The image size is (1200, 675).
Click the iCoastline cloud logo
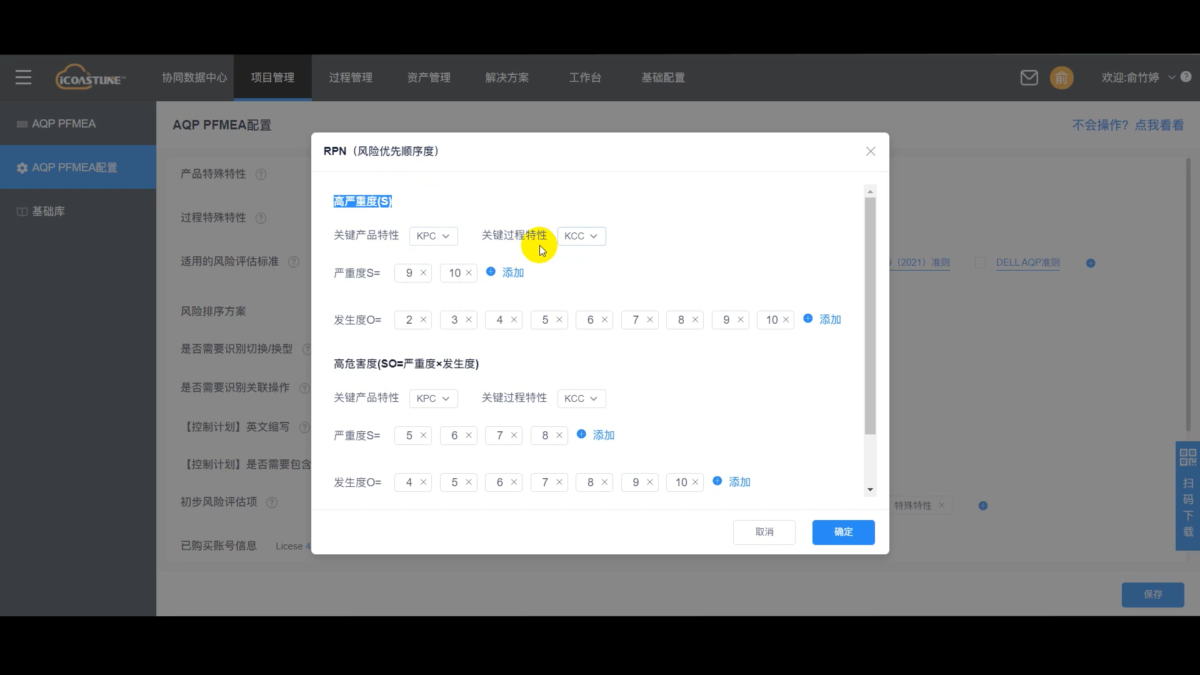(x=90, y=77)
